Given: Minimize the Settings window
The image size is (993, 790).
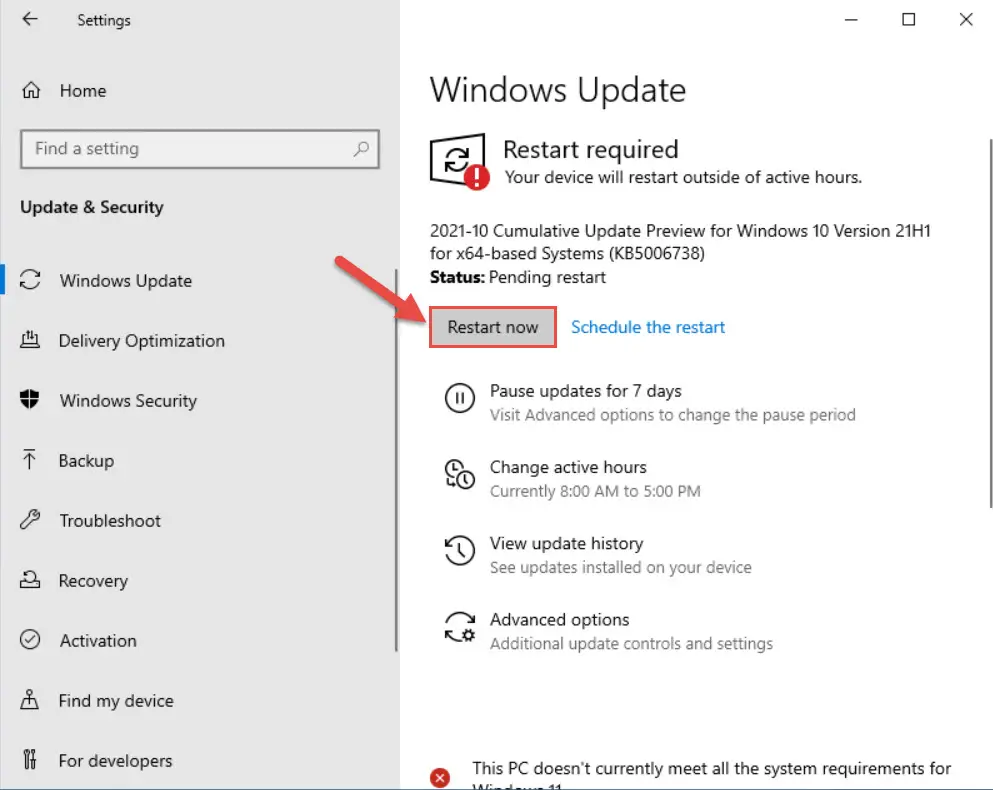Looking at the screenshot, I should pyautogui.click(x=851, y=20).
